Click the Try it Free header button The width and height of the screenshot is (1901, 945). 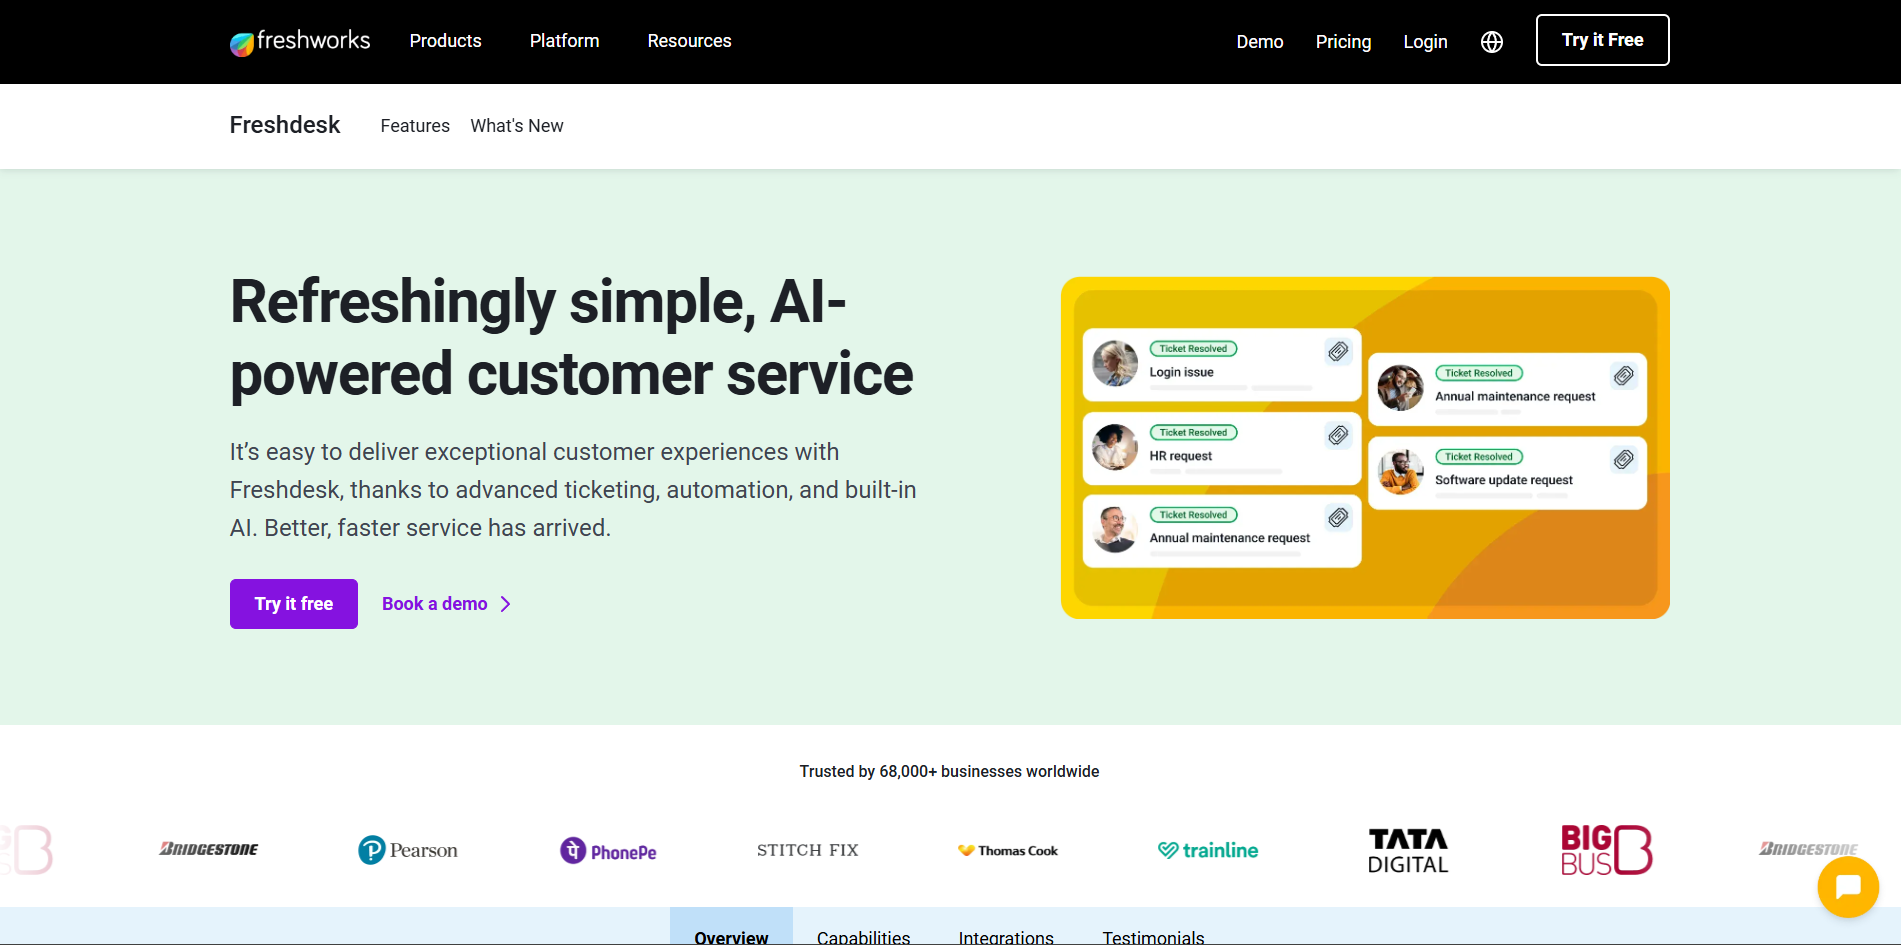pos(1603,40)
